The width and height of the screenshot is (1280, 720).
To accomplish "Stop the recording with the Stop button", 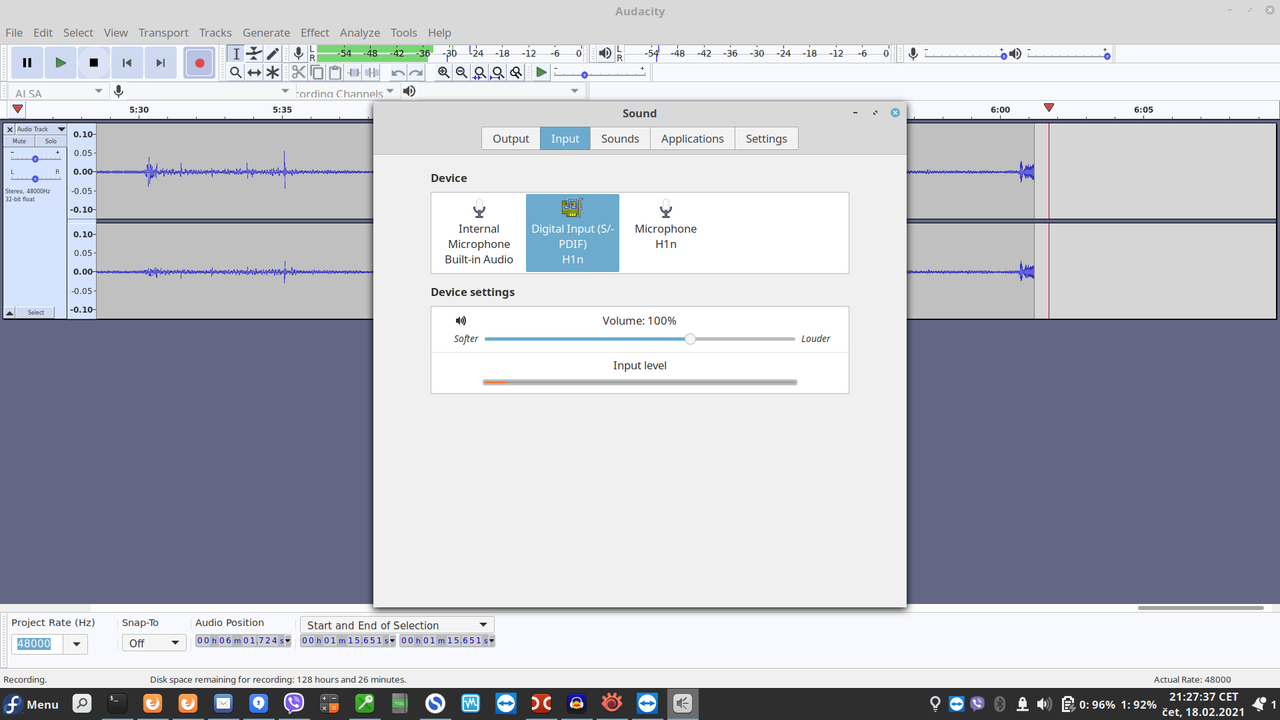I will [x=94, y=63].
